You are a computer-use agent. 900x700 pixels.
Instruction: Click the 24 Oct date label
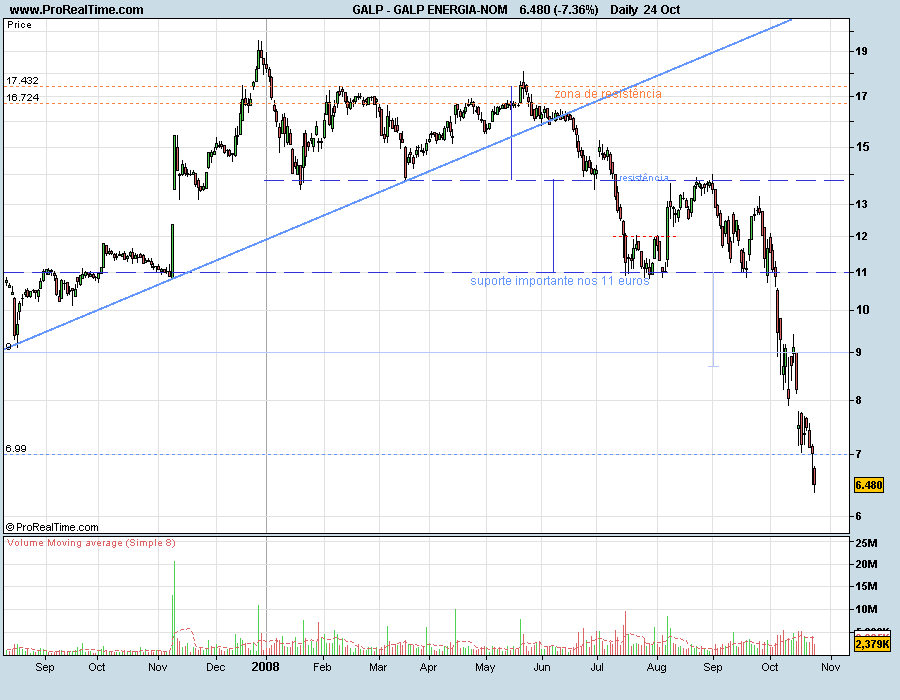pyautogui.click(x=661, y=10)
